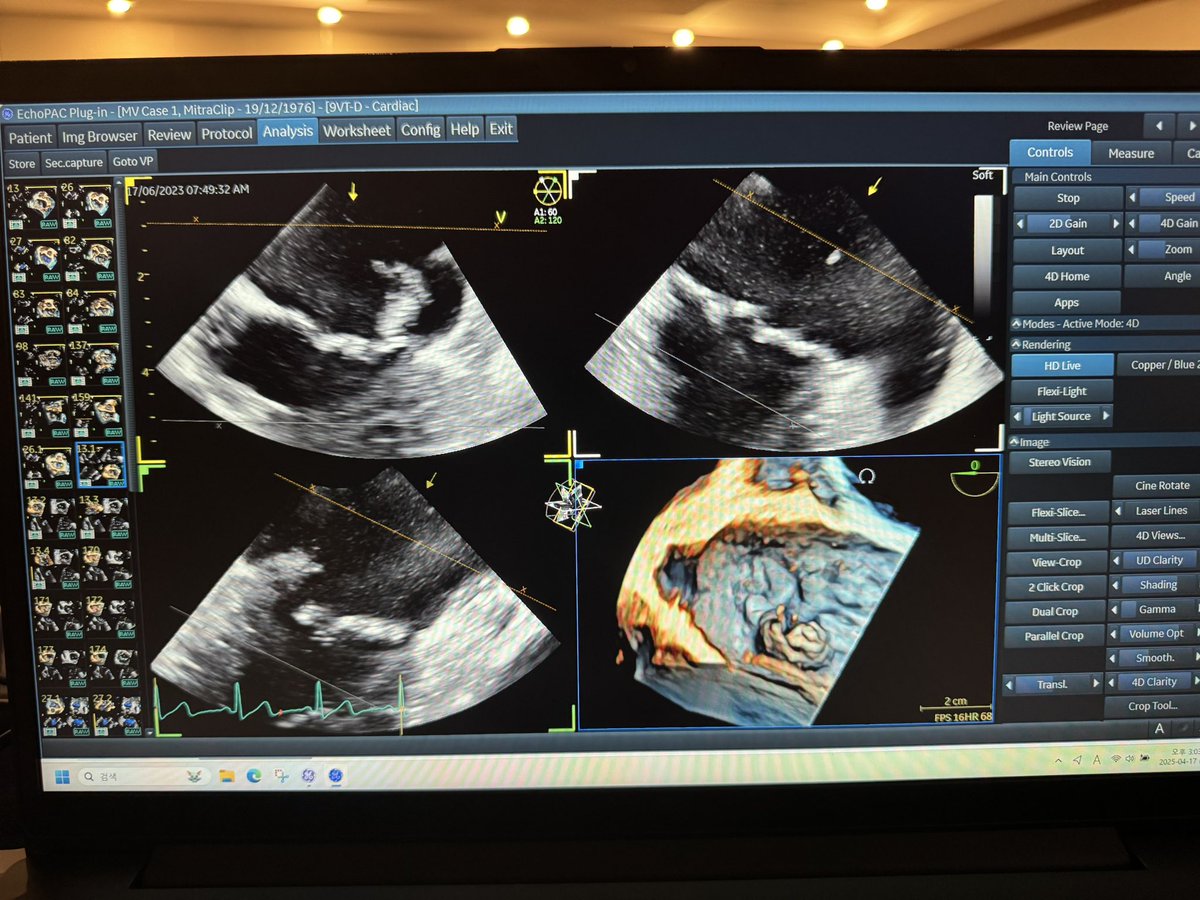The height and width of the screenshot is (900, 1200).
Task: Click the Store button
Action: coord(21,163)
